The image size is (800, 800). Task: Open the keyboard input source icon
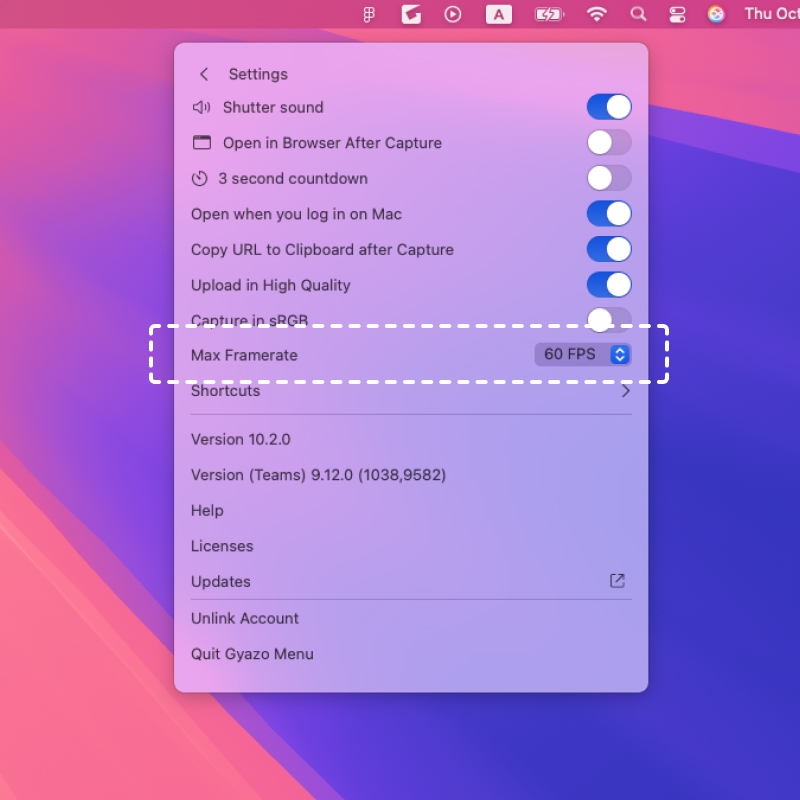(x=499, y=14)
